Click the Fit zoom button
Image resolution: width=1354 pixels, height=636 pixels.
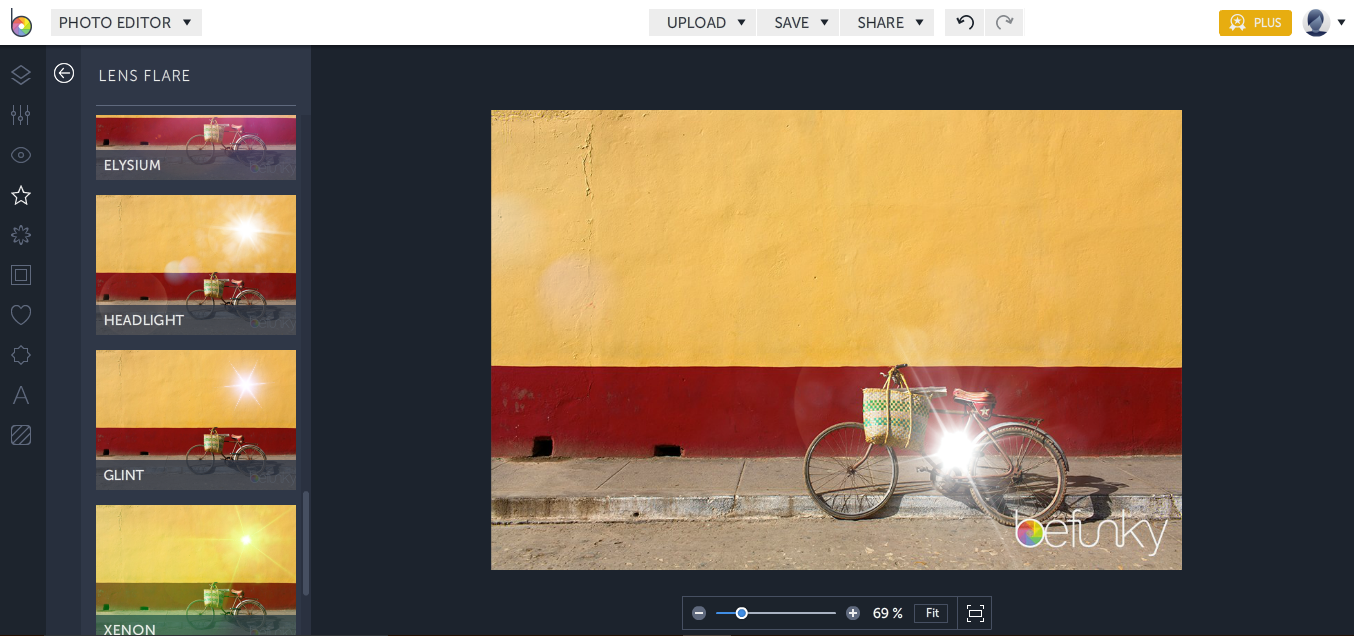click(932, 613)
